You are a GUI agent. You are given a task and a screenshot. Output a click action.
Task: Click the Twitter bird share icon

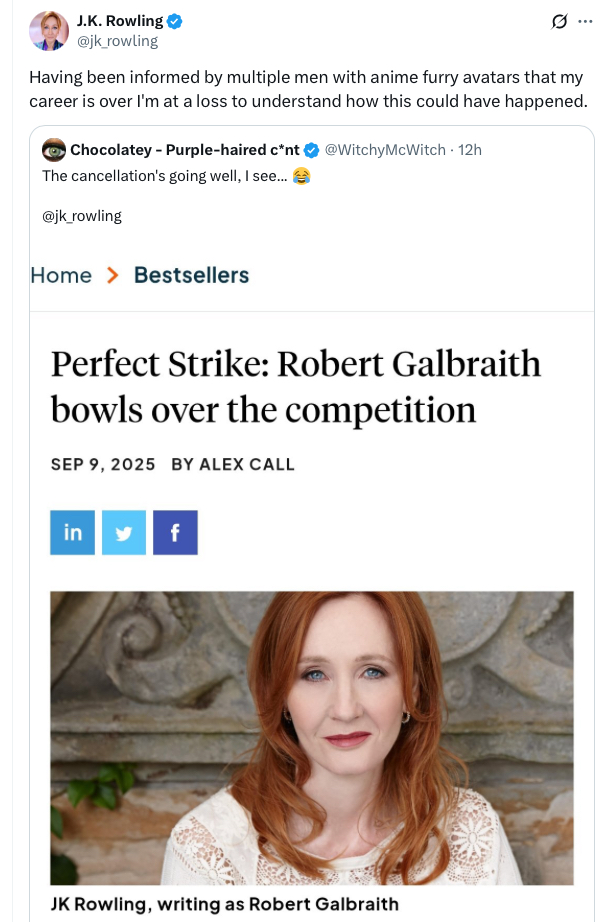pos(124,532)
